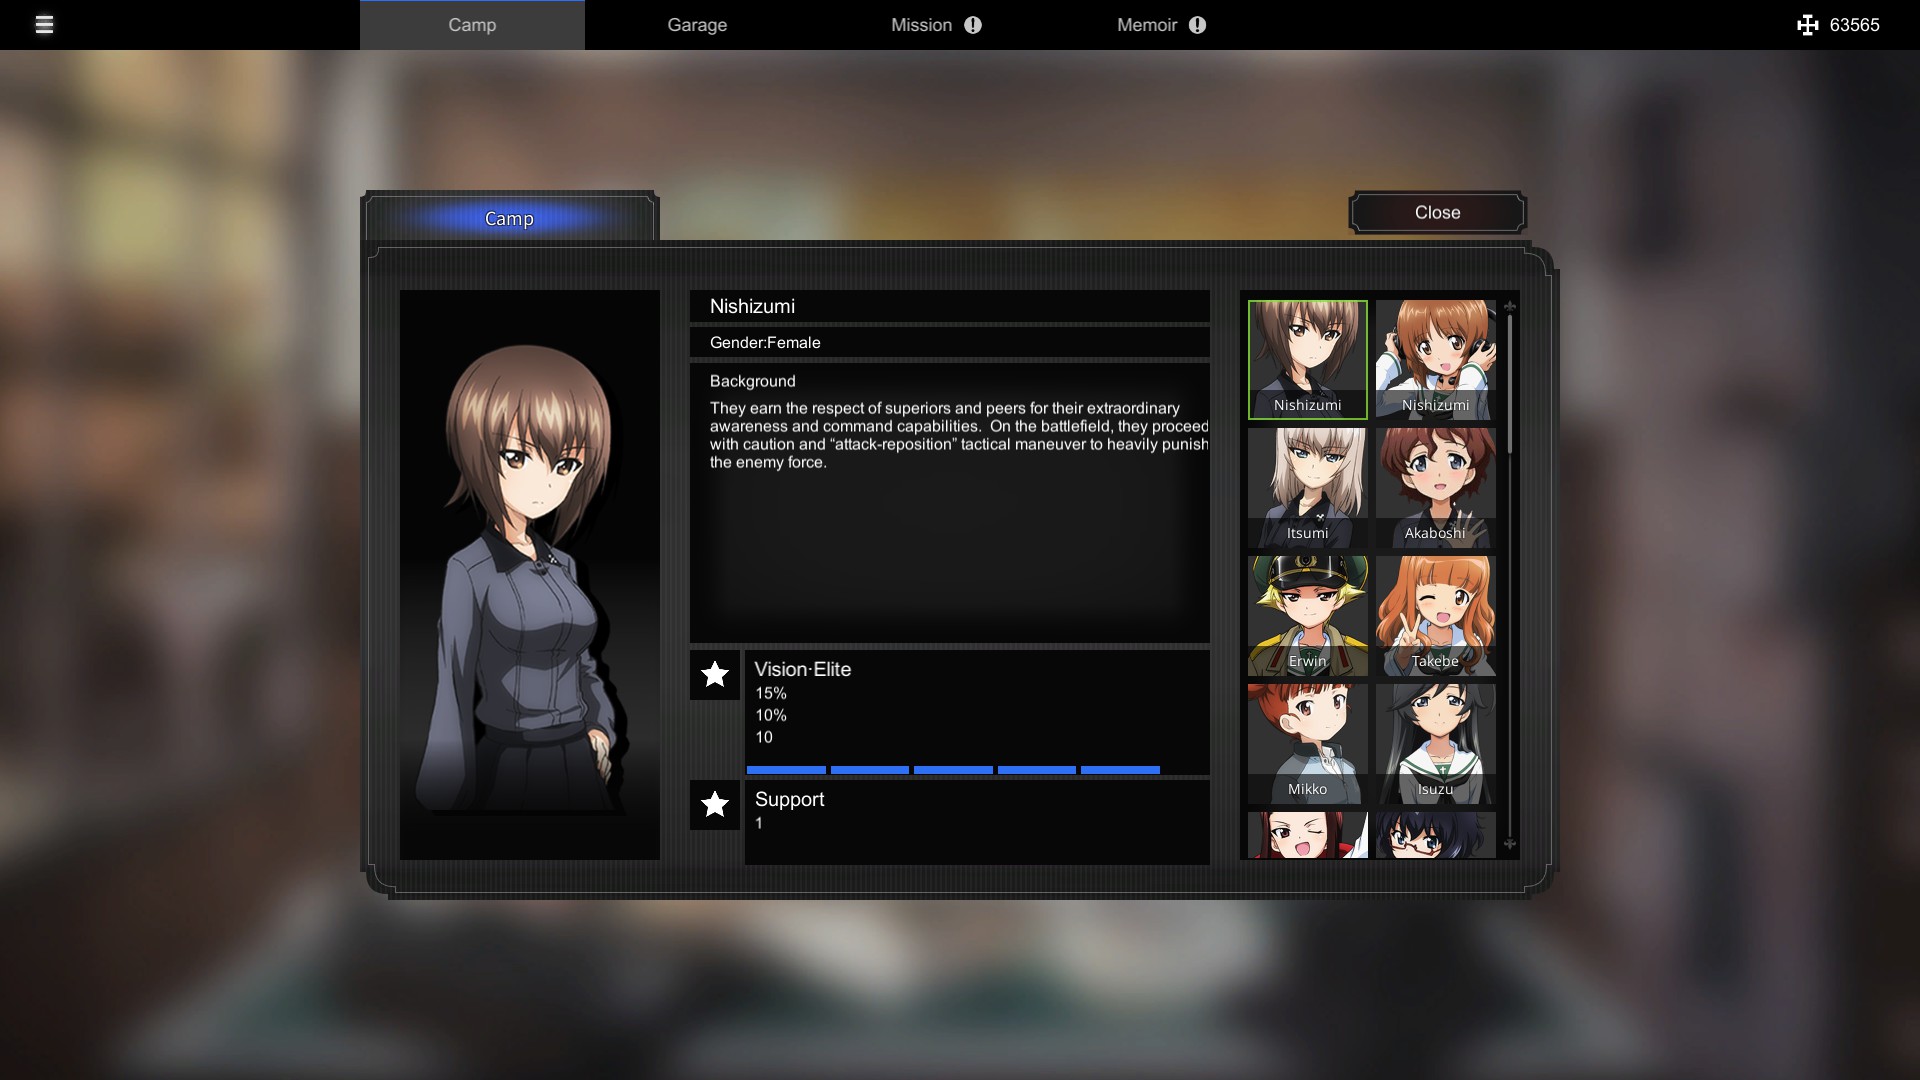Click the Memoir tab alert badge
Image resolution: width=1920 pixels, height=1080 pixels.
1197,25
